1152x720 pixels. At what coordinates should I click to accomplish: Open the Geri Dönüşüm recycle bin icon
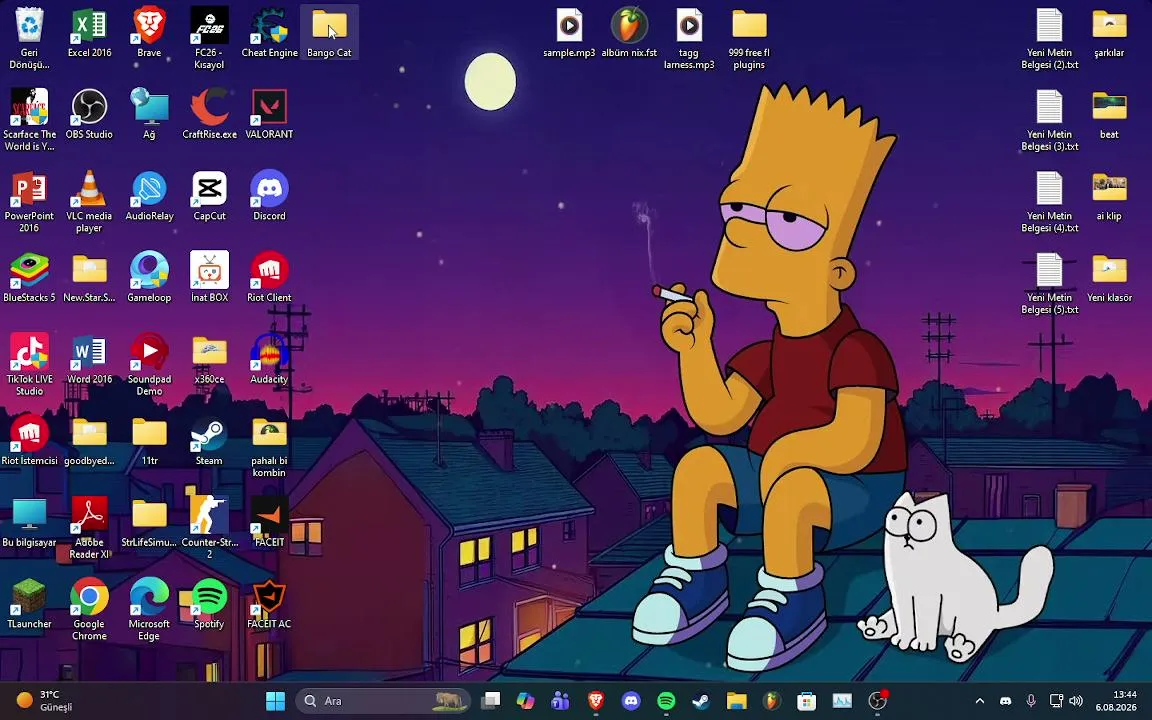[x=29, y=37]
